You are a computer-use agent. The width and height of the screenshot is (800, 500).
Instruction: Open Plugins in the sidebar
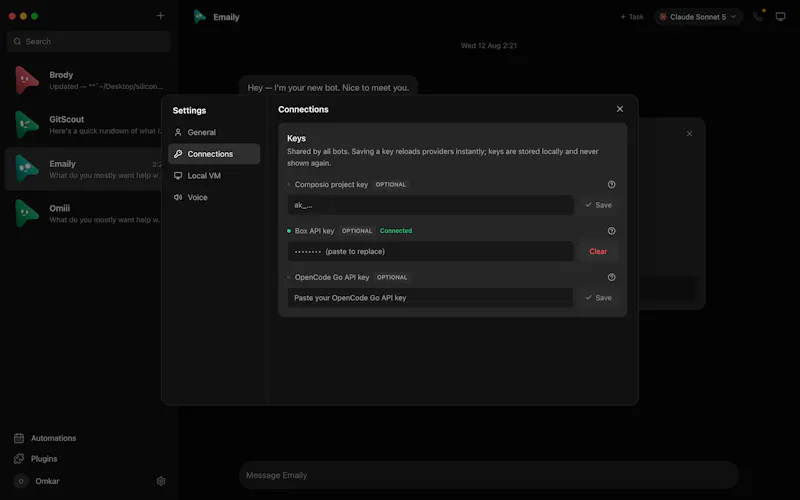tap(44, 459)
